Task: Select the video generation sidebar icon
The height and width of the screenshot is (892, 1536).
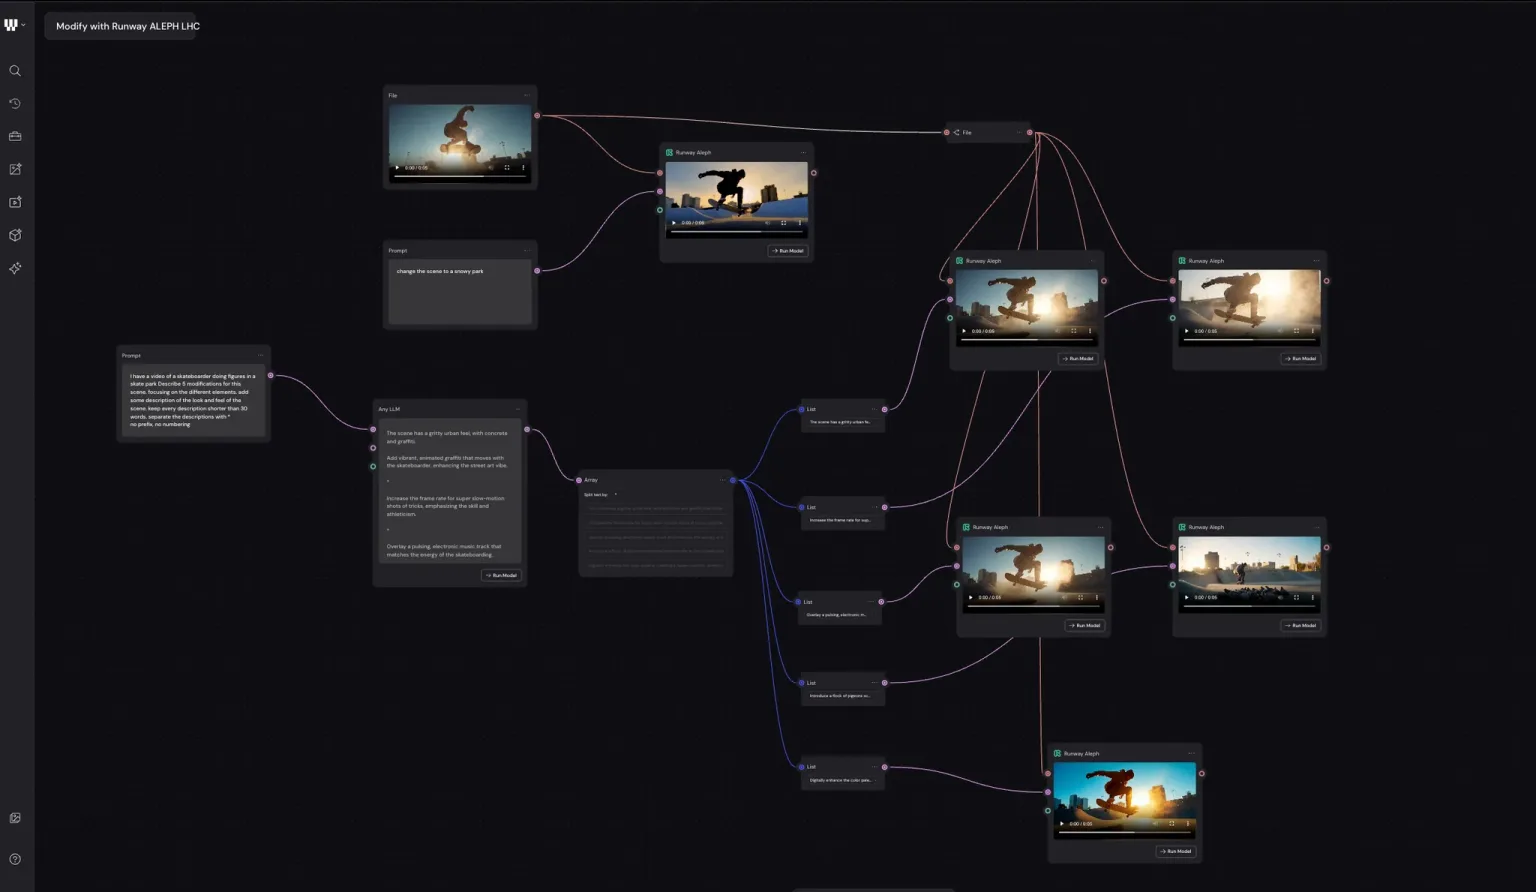Action: (15, 202)
